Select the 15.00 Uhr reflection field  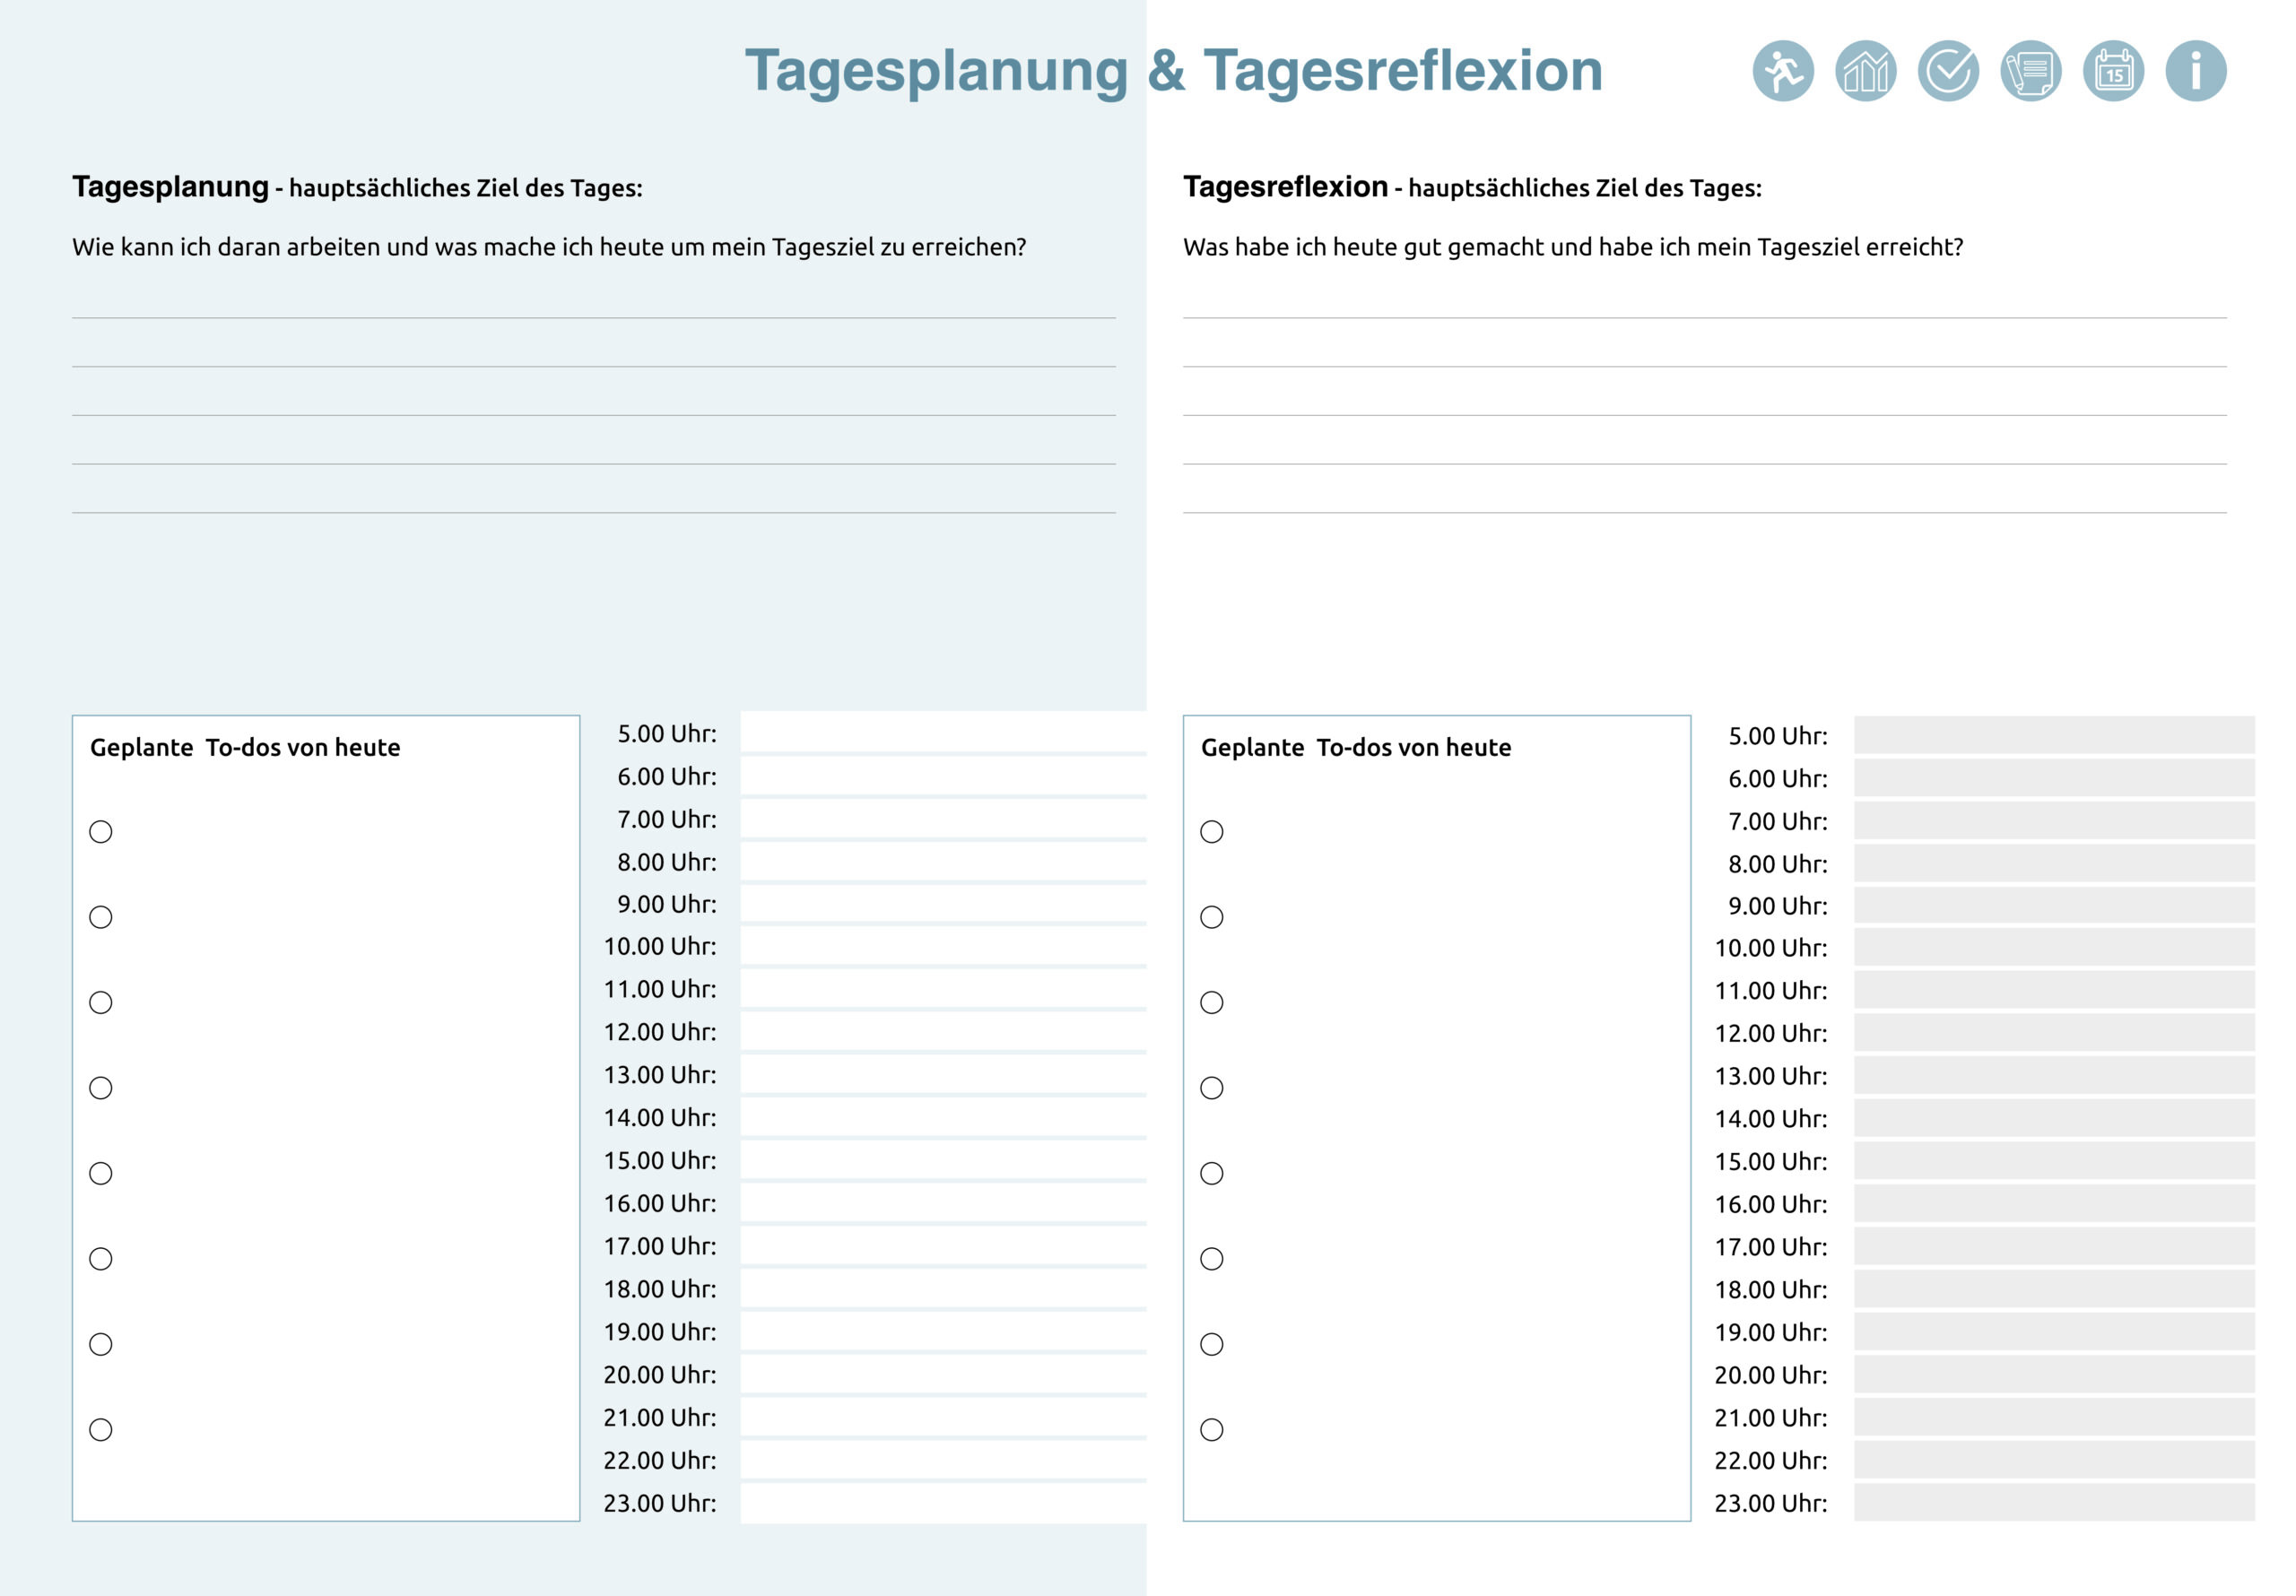(2053, 1161)
